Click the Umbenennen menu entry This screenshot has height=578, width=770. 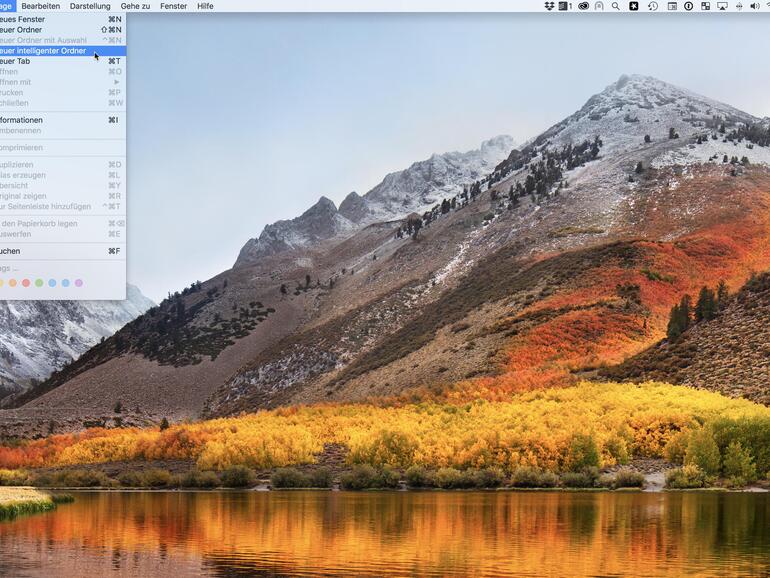coord(63,130)
